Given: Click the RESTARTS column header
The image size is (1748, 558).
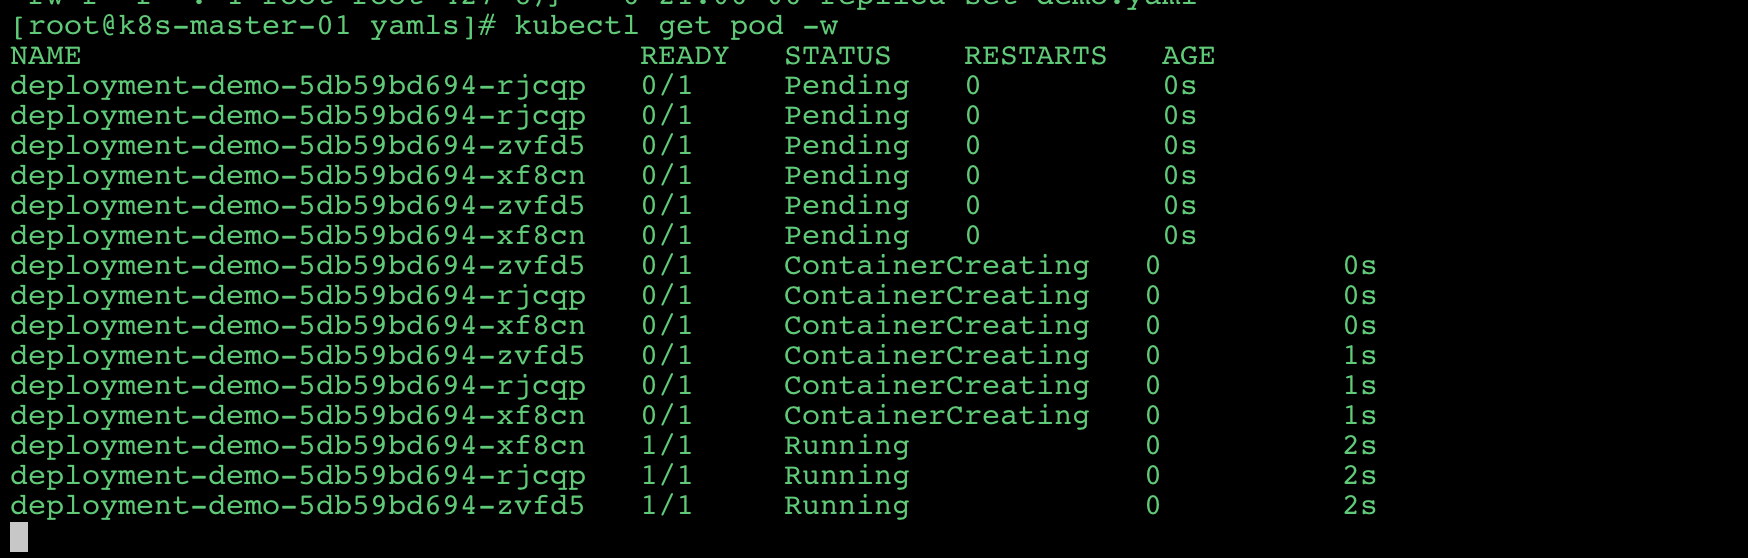Looking at the screenshot, I should coord(1035,56).
